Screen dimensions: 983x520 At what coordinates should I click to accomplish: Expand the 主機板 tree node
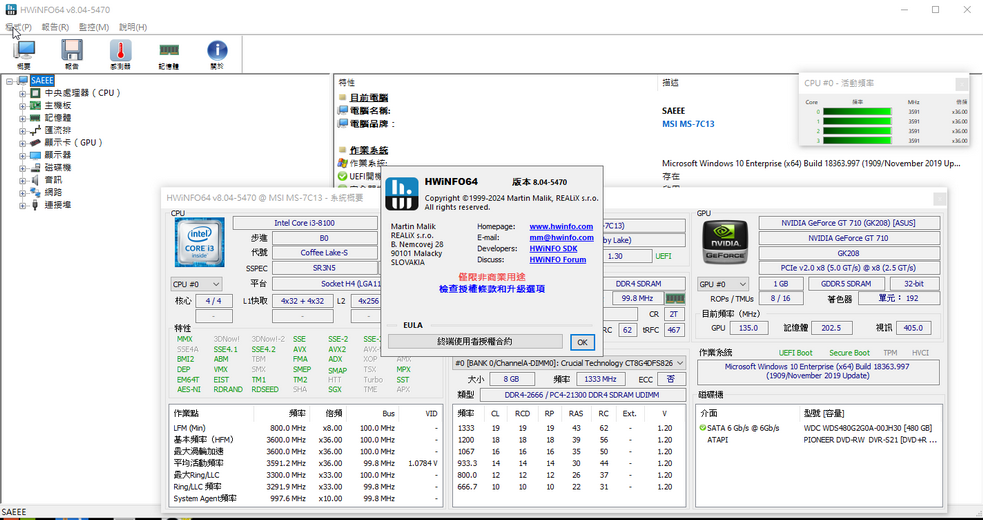[23, 105]
